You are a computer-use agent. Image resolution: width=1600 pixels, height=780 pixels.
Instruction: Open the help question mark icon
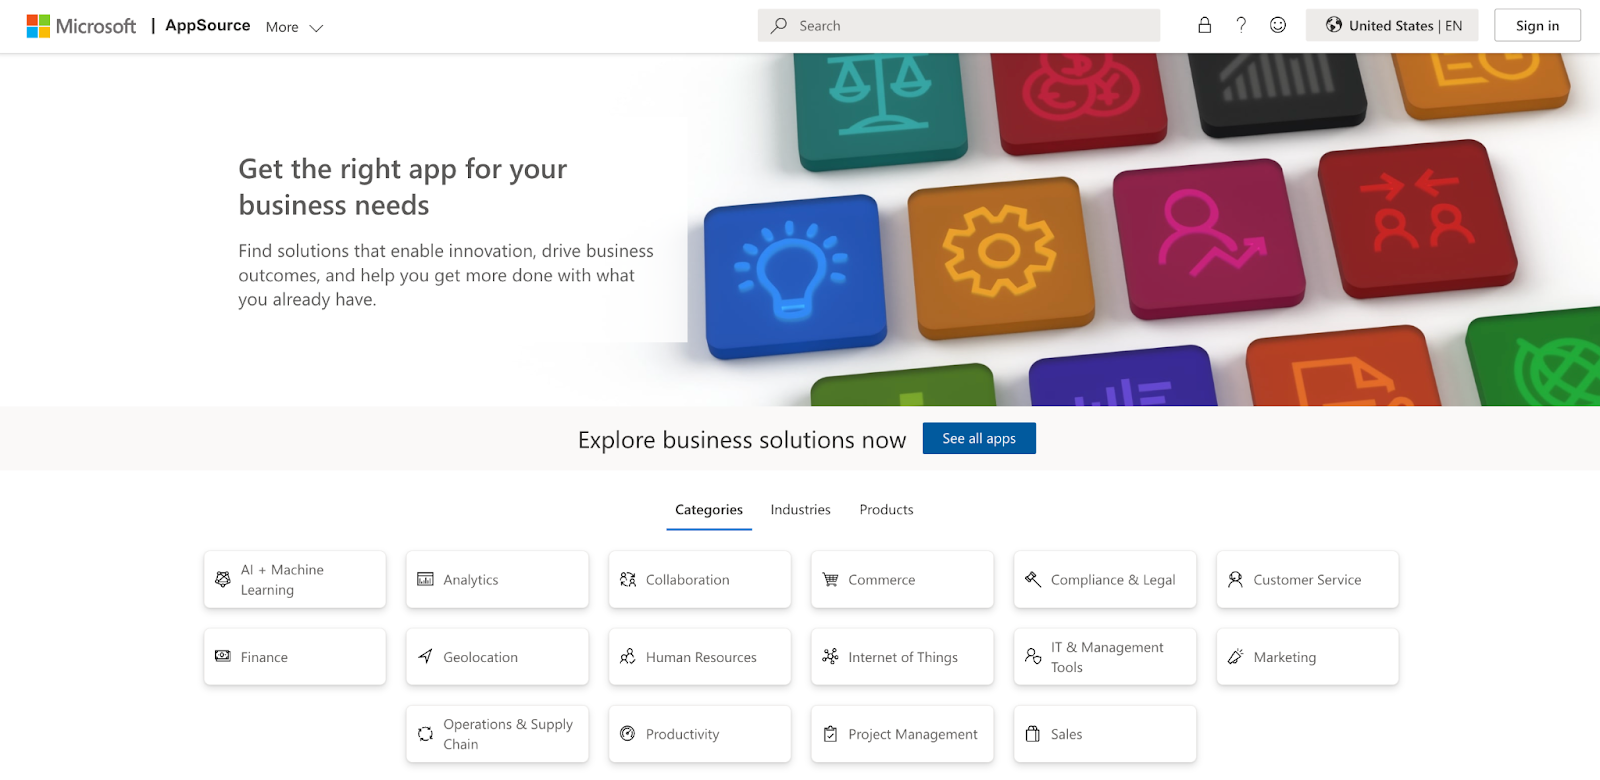pos(1241,25)
